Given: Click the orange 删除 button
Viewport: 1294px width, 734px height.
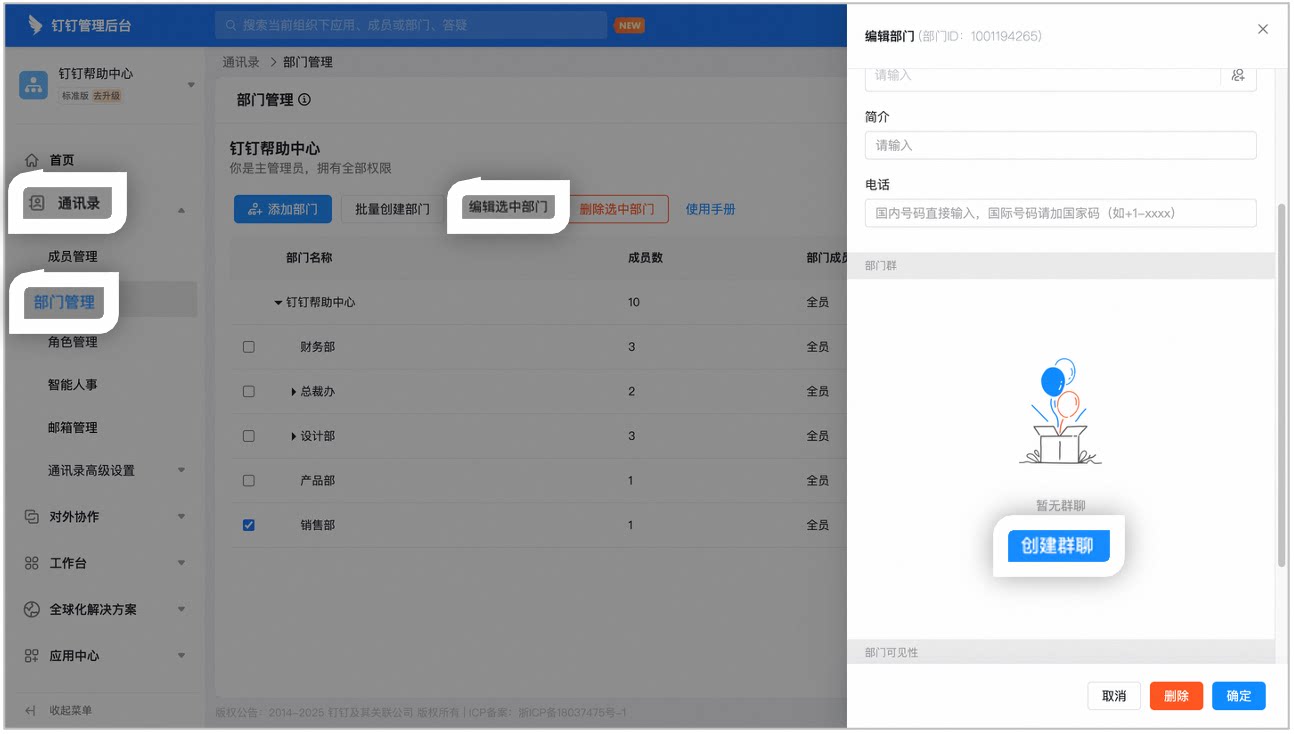Looking at the screenshot, I should [1176, 696].
